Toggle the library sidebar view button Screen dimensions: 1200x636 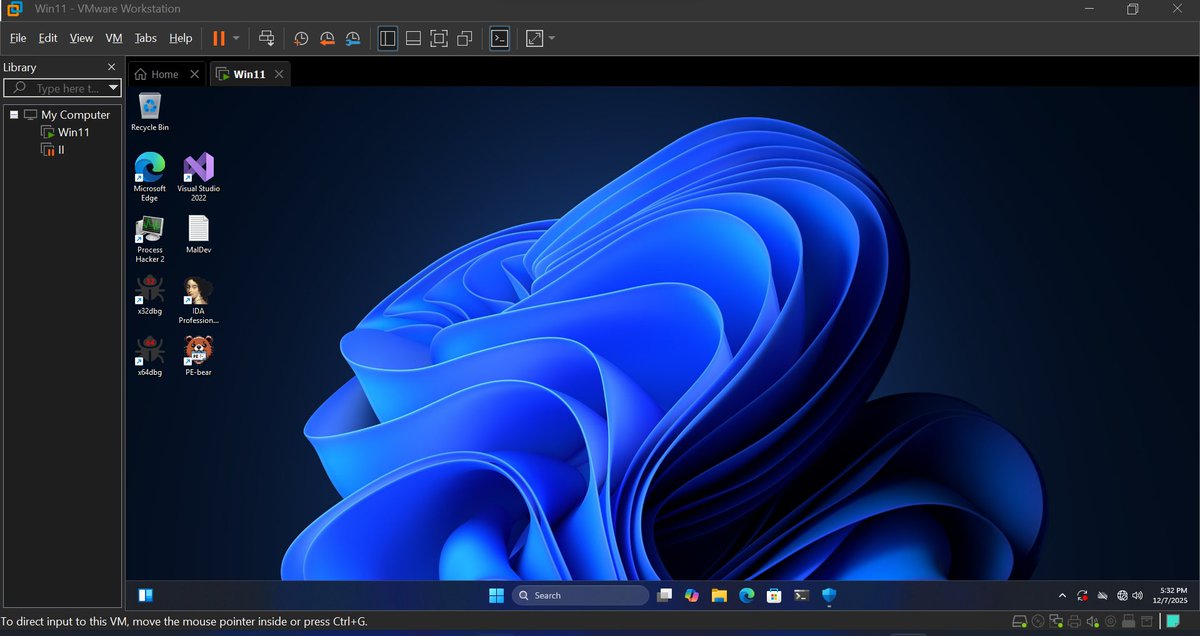[388, 38]
